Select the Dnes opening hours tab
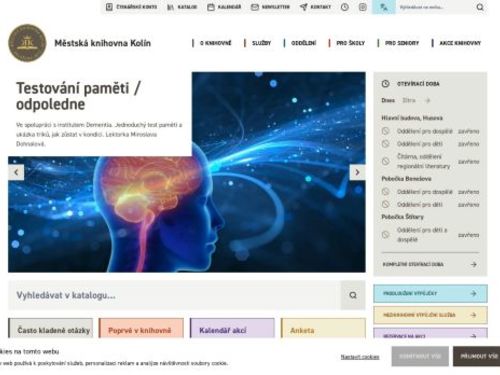500x375 pixels. [x=388, y=100]
